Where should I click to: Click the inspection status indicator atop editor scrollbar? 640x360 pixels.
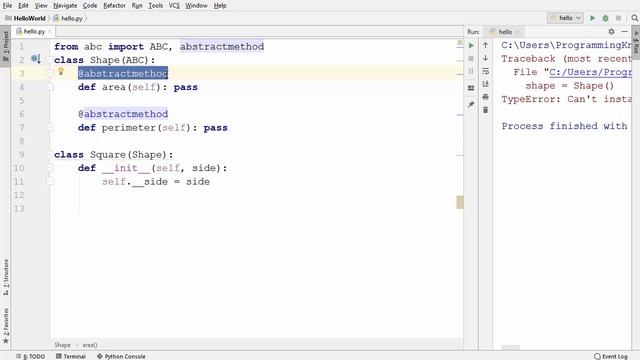point(460,42)
